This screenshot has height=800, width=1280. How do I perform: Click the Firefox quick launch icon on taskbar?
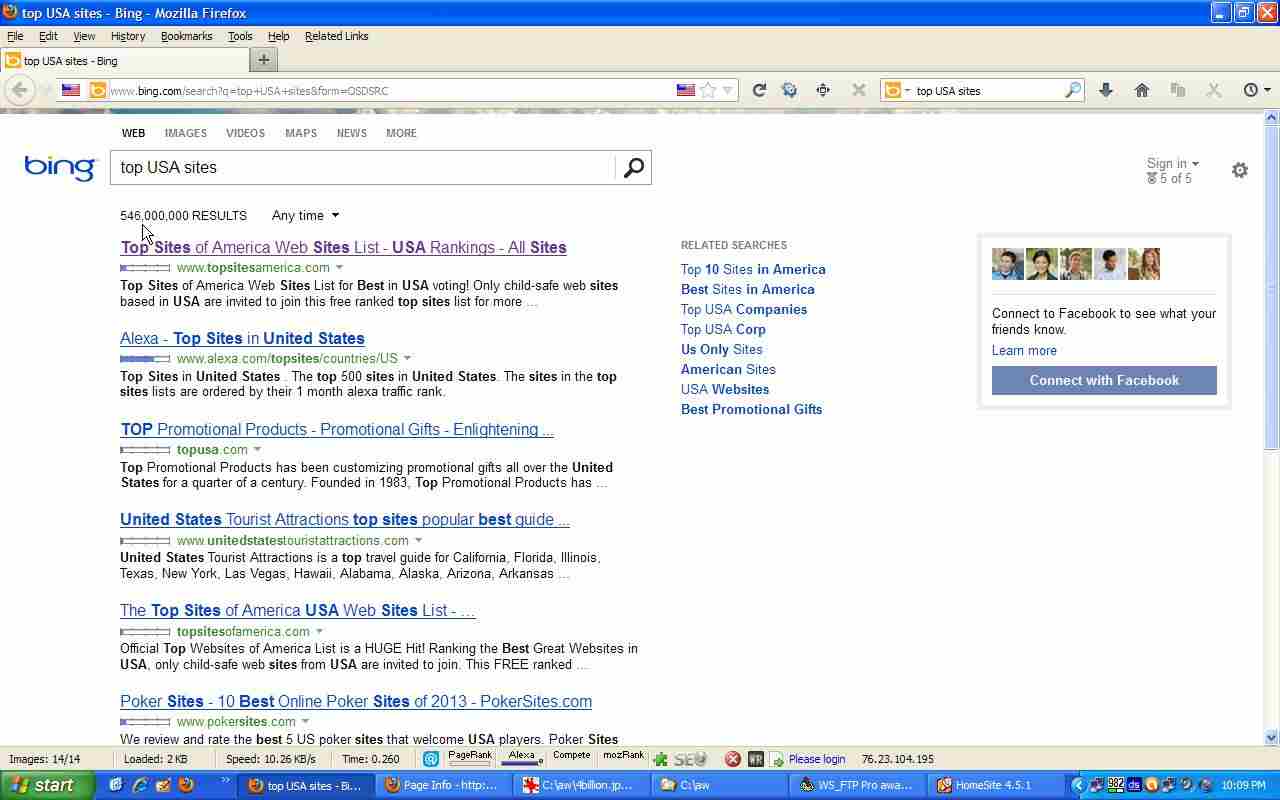(x=186, y=785)
